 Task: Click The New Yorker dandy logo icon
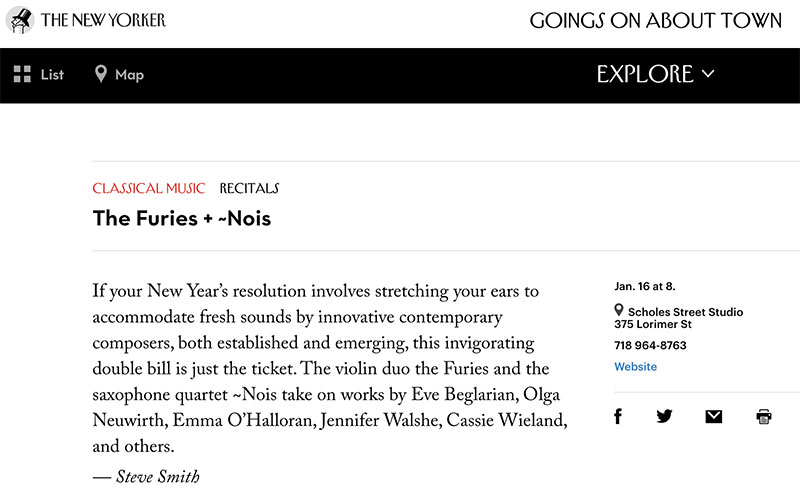point(20,20)
